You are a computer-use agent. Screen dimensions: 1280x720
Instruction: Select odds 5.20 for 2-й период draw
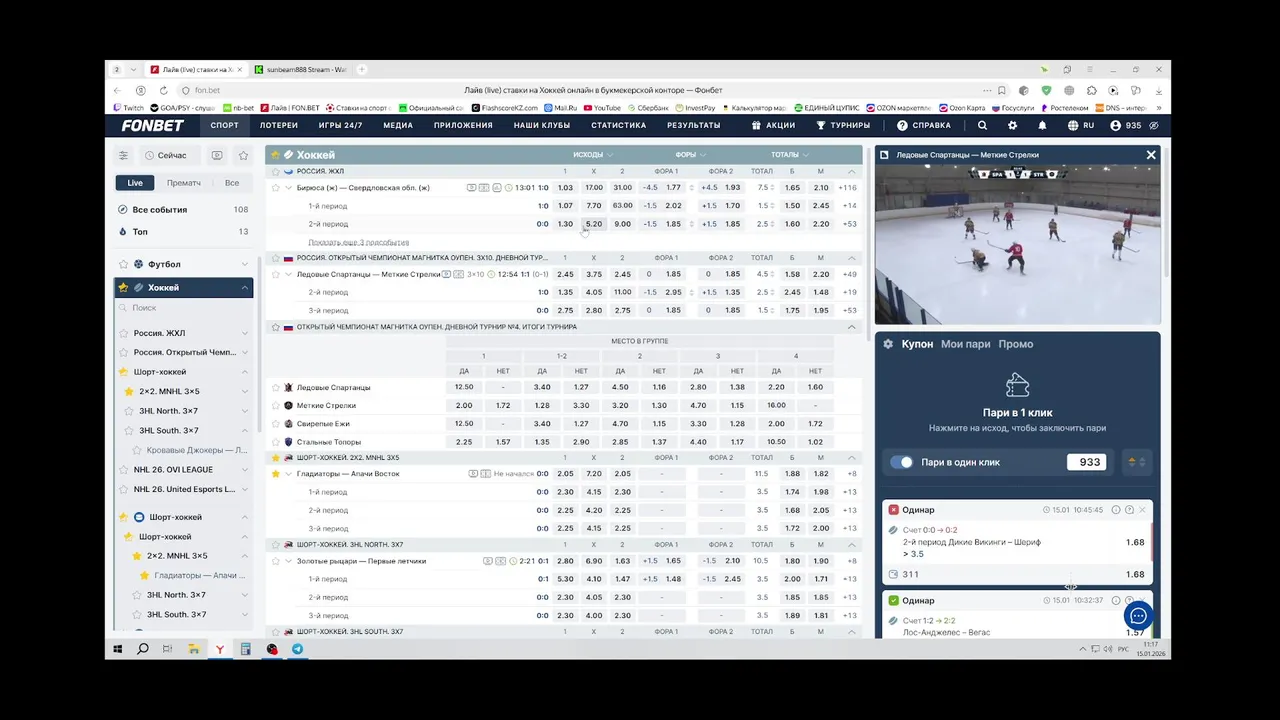593,224
